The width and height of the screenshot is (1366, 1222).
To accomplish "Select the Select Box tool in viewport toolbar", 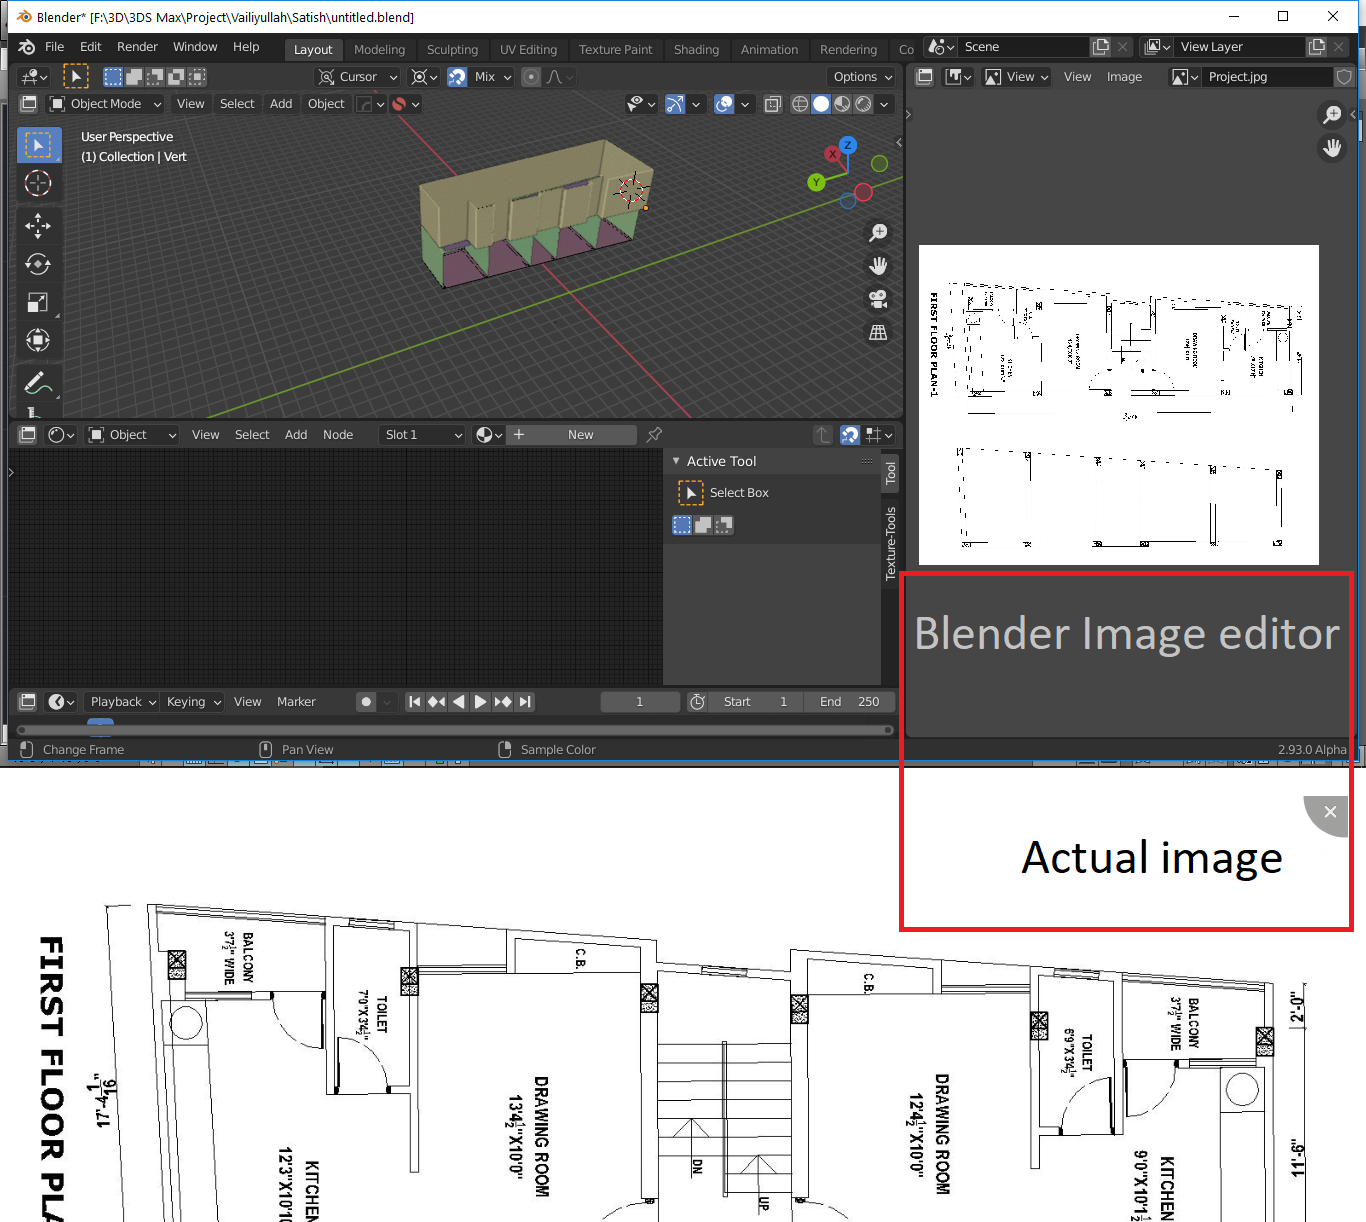I will coord(39,146).
